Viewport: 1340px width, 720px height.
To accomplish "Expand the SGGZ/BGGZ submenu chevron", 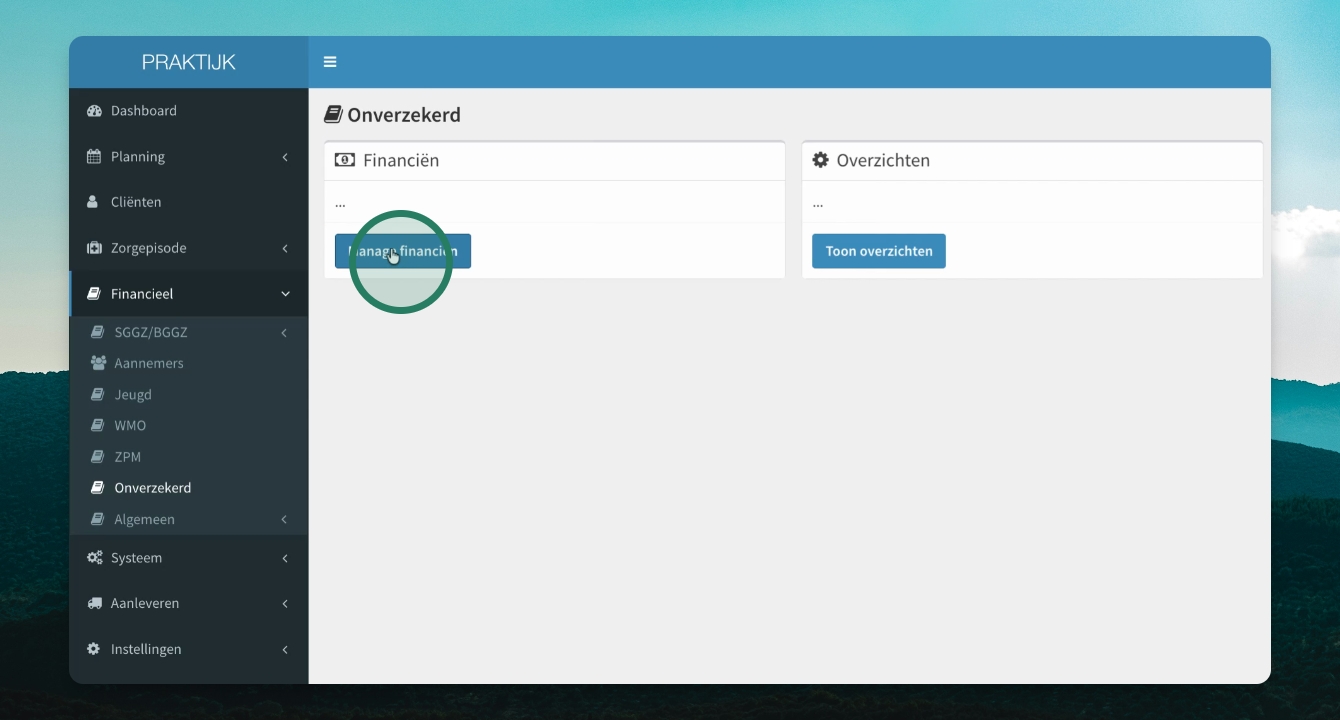I will point(284,333).
